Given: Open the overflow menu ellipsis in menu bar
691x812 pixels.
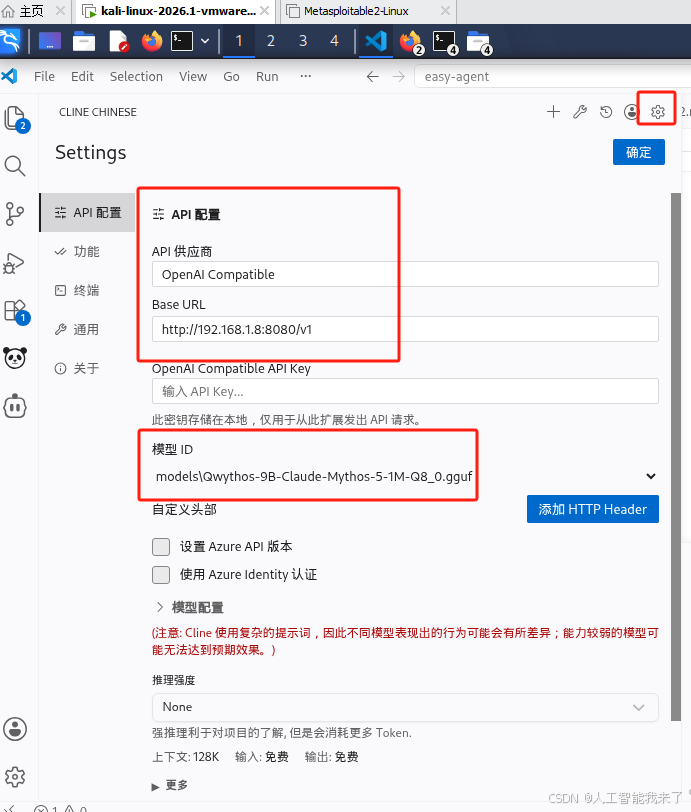Looking at the screenshot, I should [306, 77].
